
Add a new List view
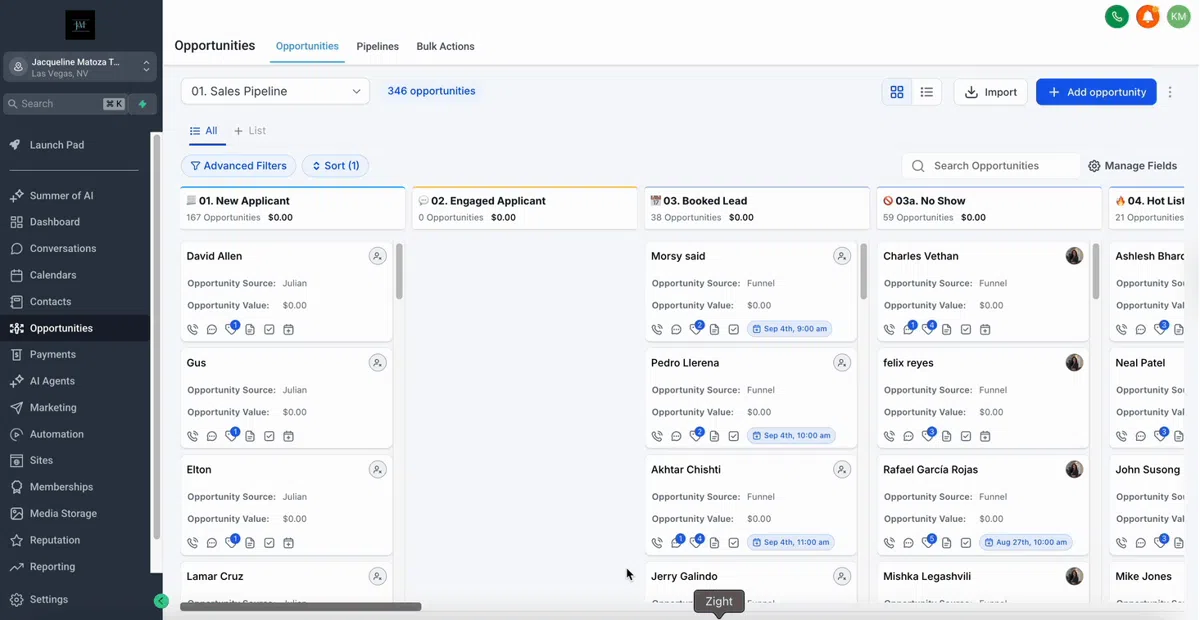[x=250, y=131]
